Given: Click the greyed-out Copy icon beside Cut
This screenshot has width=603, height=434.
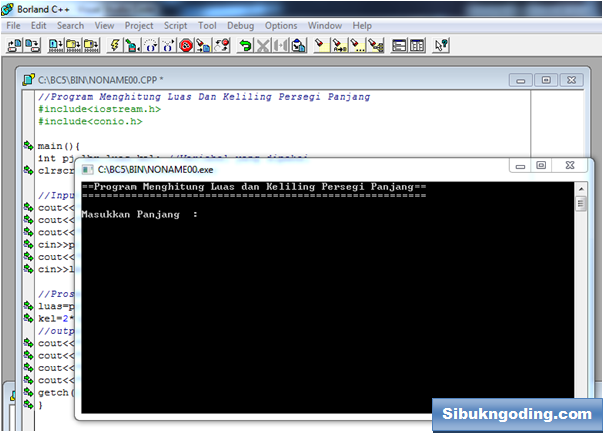Looking at the screenshot, I should click(x=281, y=45).
